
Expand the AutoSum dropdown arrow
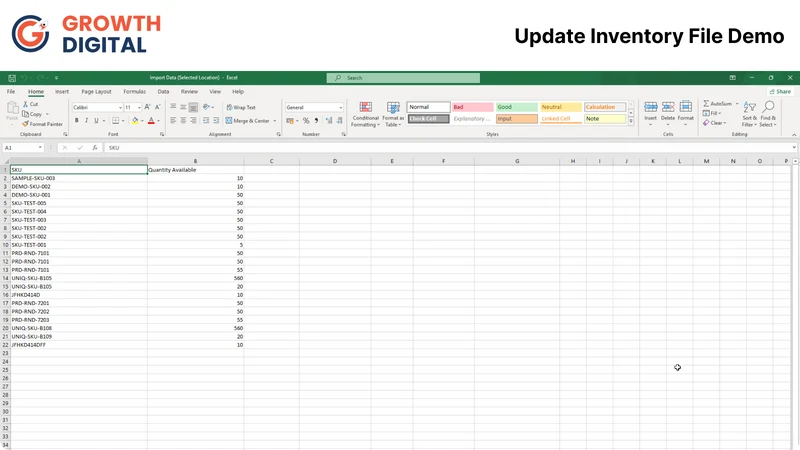tap(737, 104)
